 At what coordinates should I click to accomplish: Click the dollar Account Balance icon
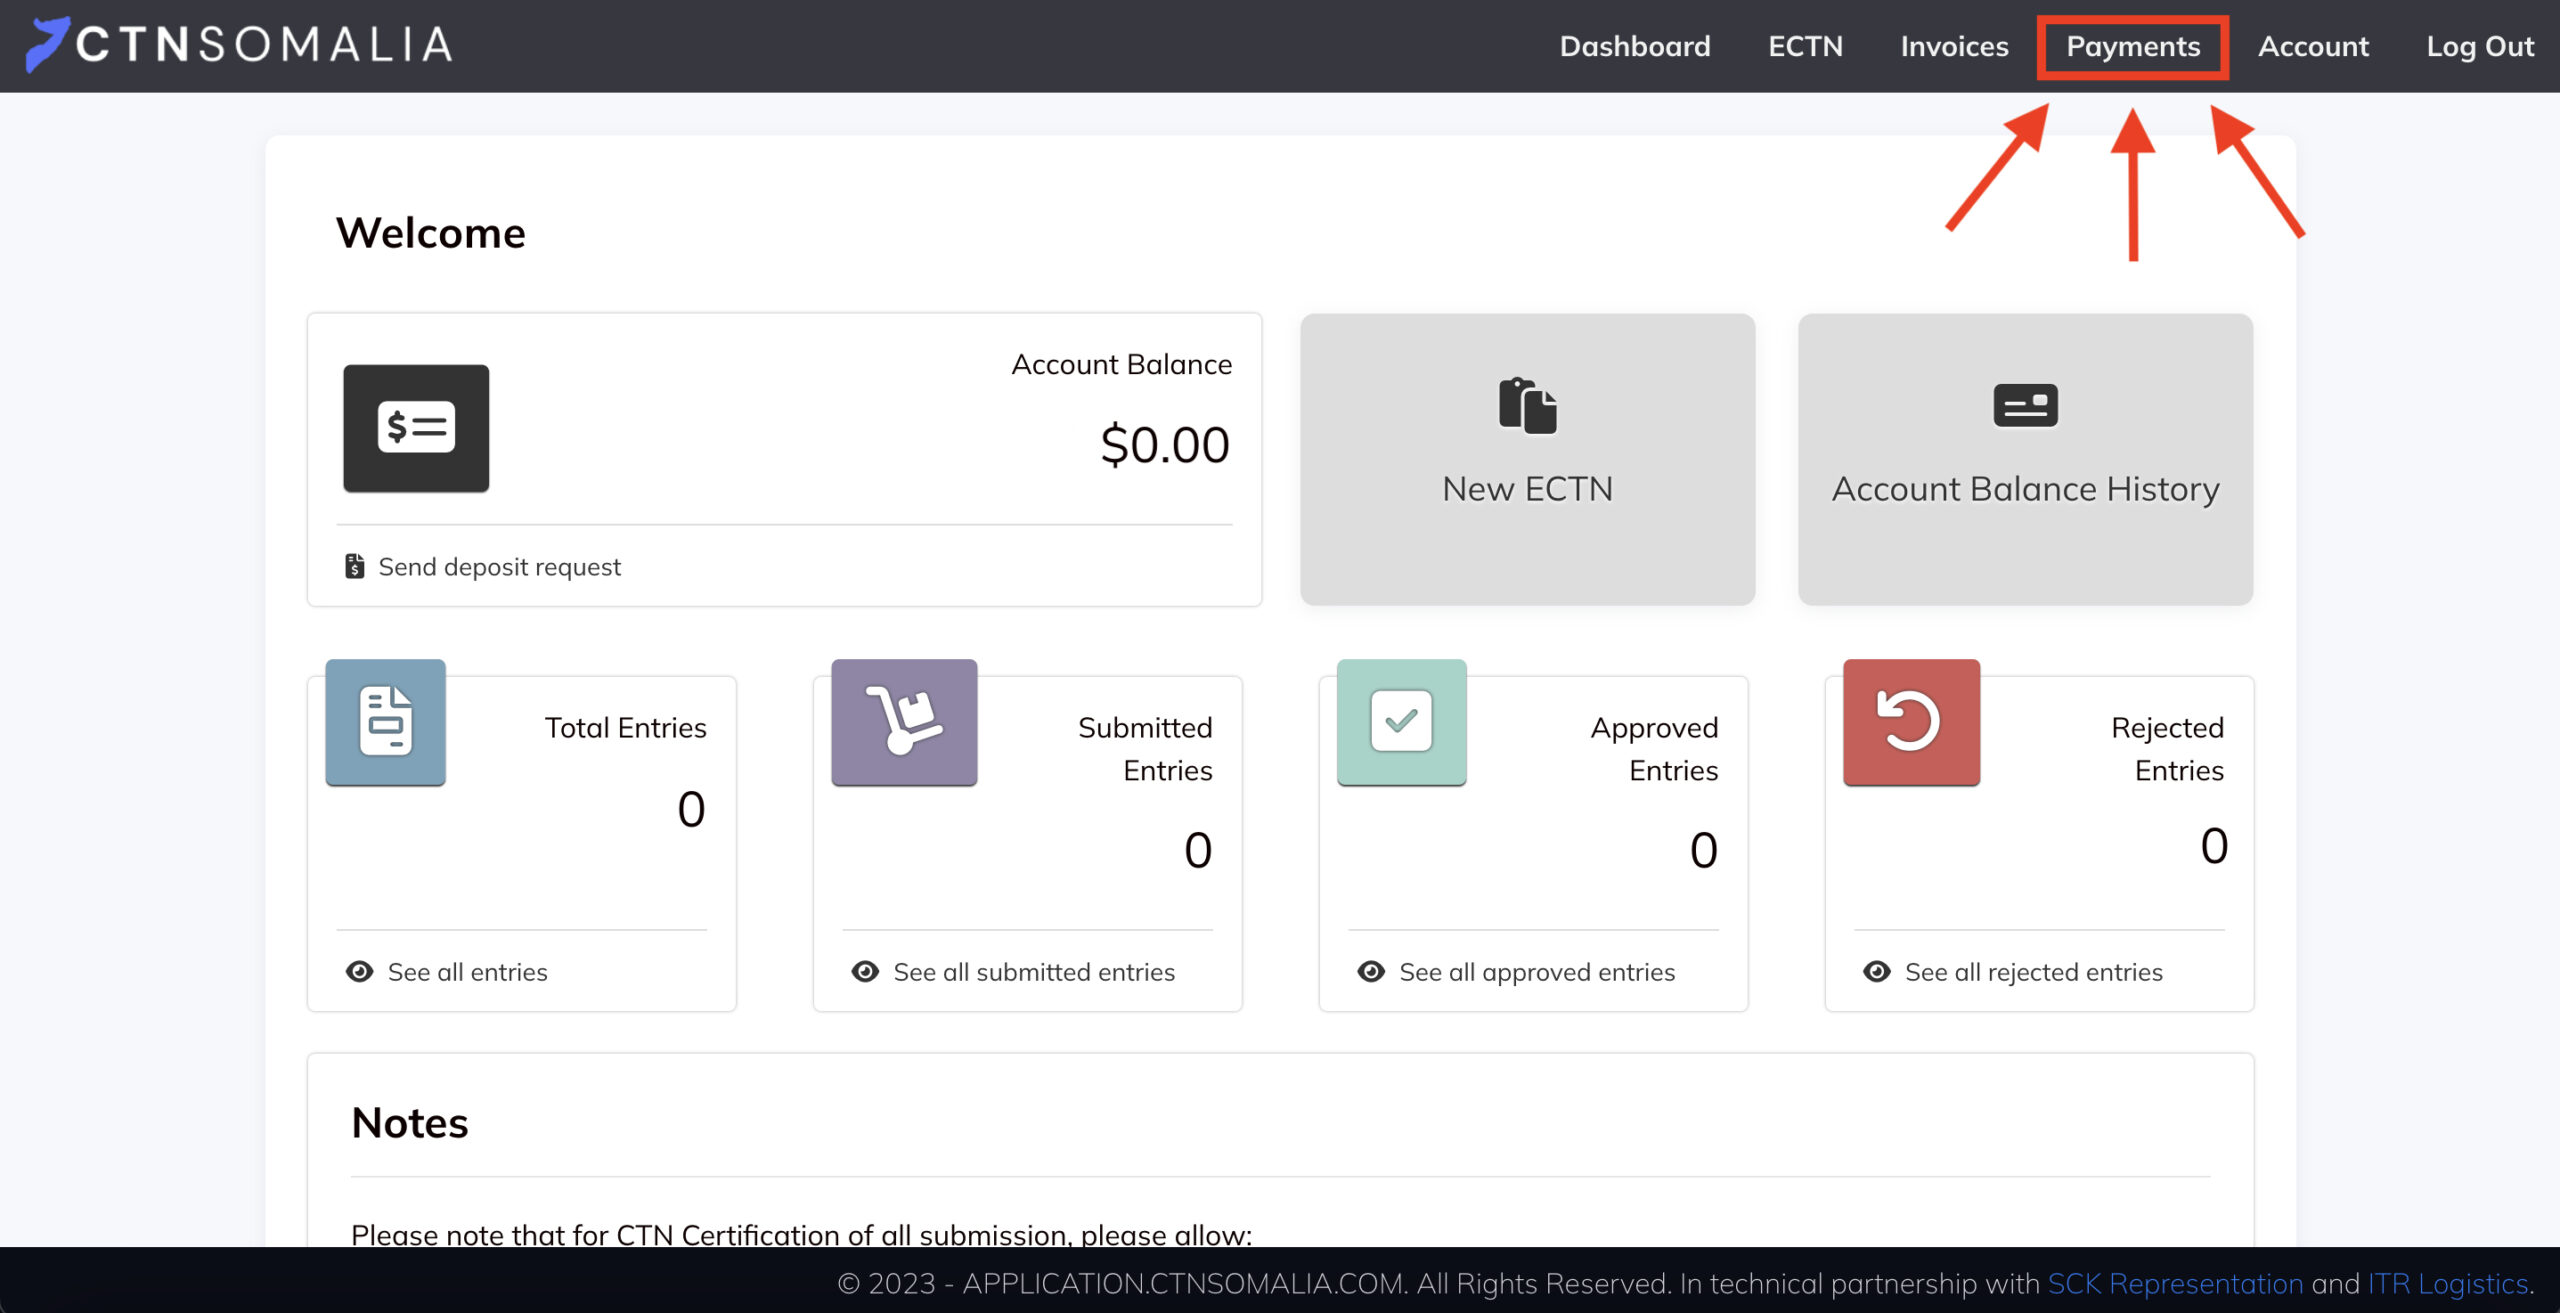click(416, 428)
